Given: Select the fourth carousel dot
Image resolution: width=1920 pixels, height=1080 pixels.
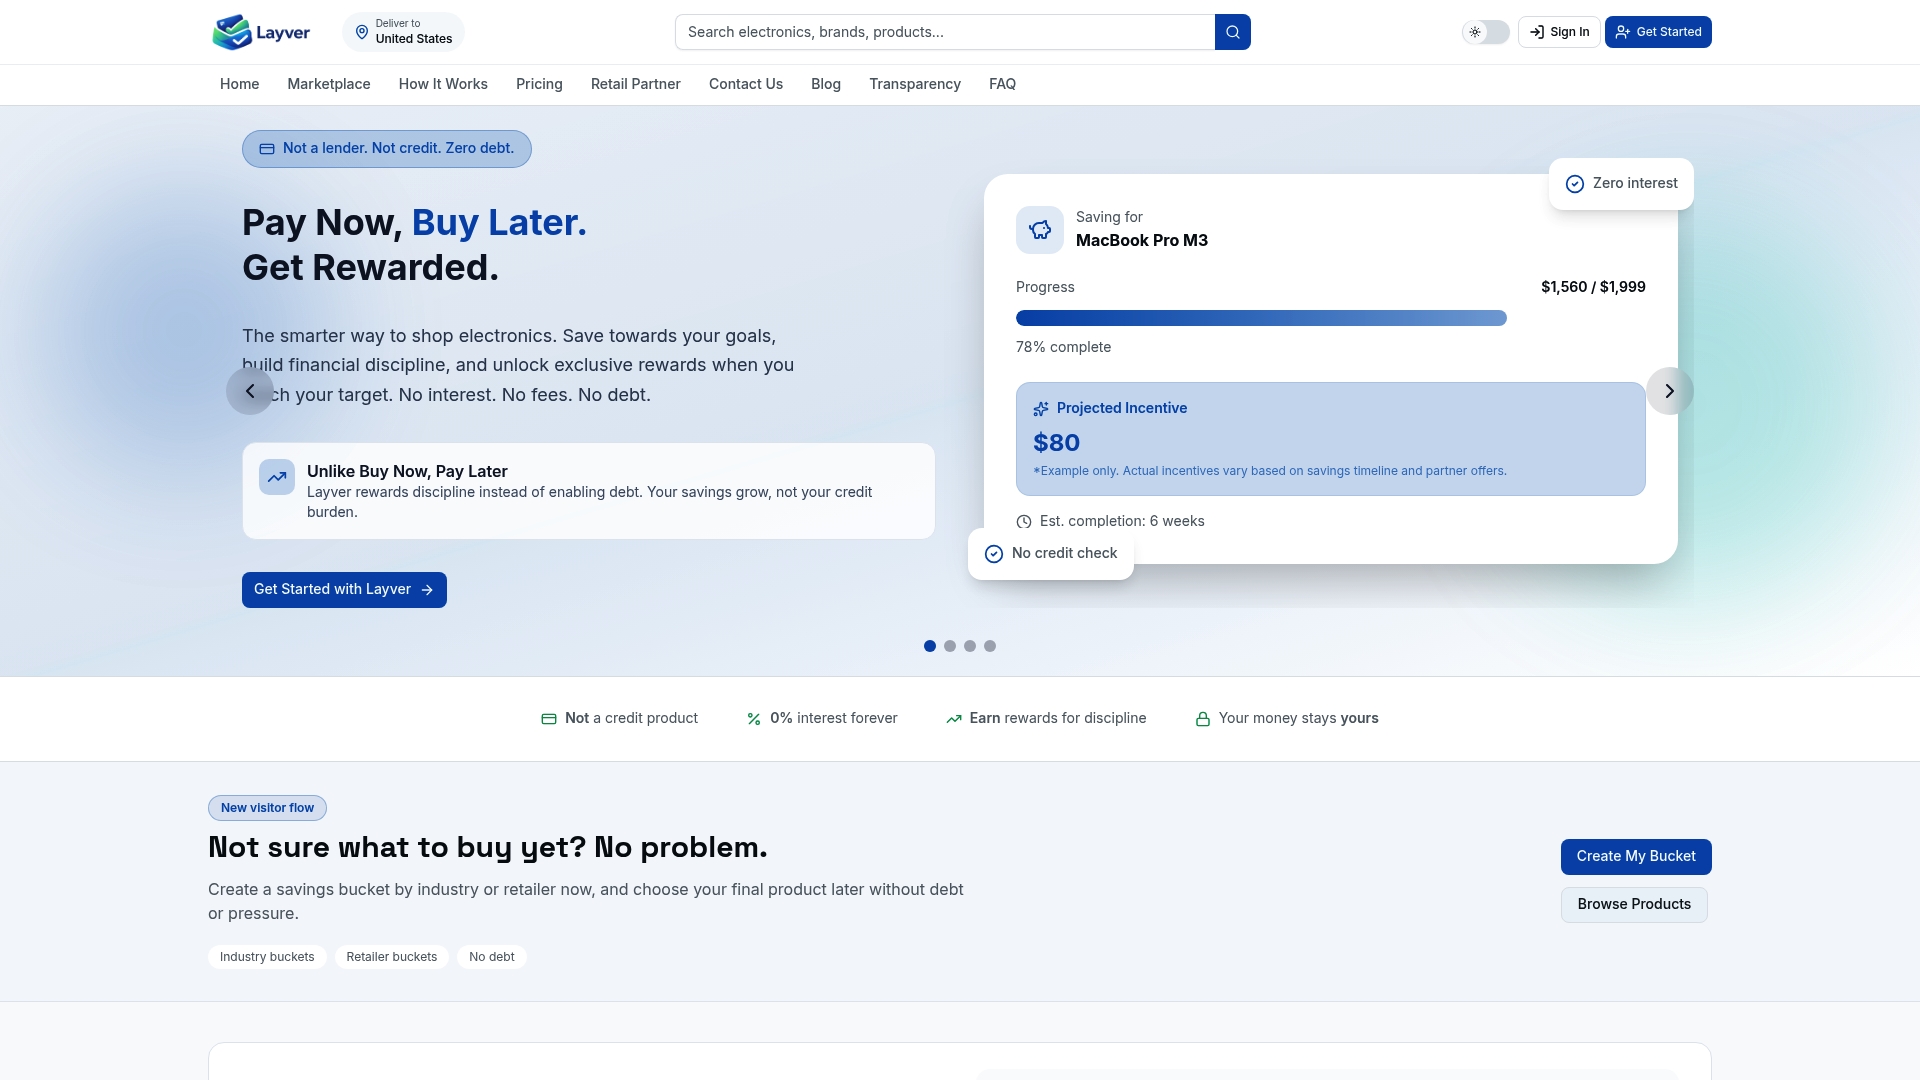Looking at the screenshot, I should pos(990,646).
